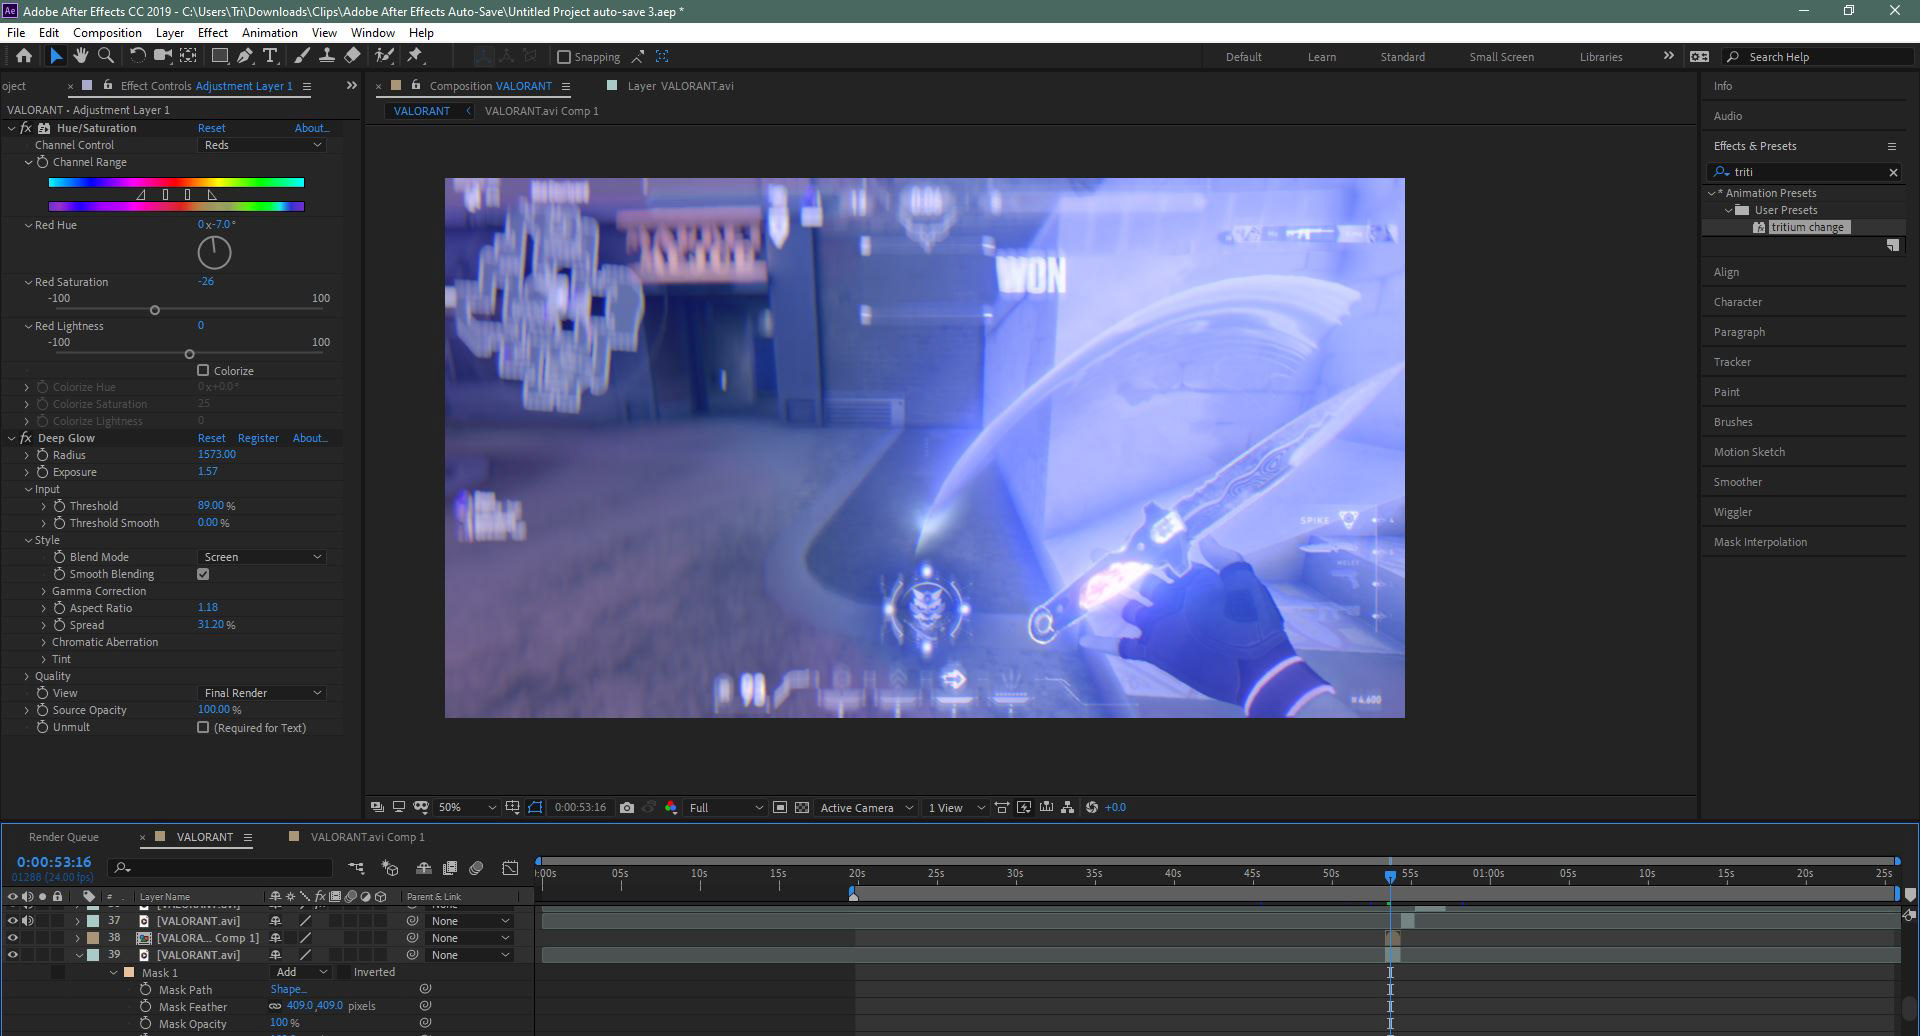1920x1036 pixels.
Task: Enable the Snapping checkbox
Action: point(564,57)
